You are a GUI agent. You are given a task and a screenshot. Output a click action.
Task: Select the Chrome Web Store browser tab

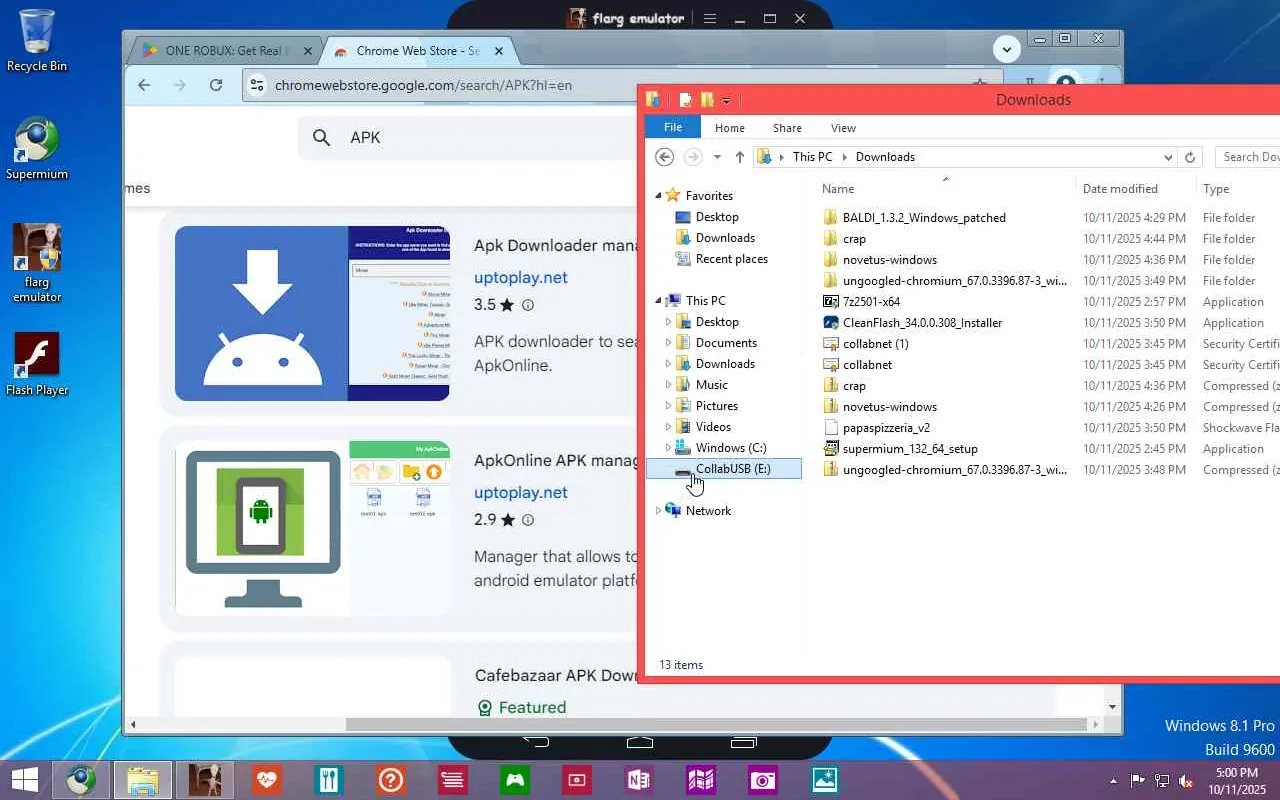tap(420, 51)
